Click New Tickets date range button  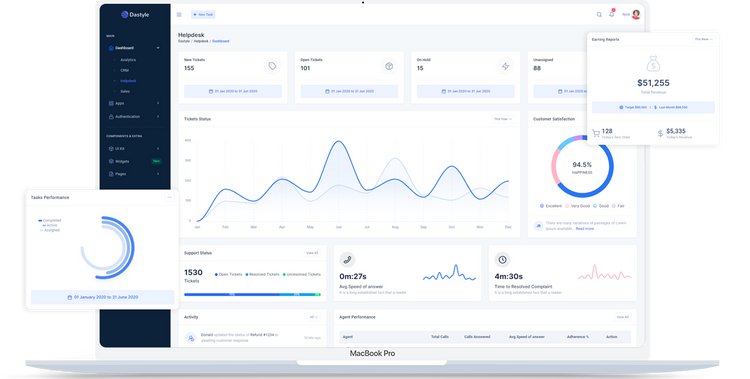[x=233, y=91]
